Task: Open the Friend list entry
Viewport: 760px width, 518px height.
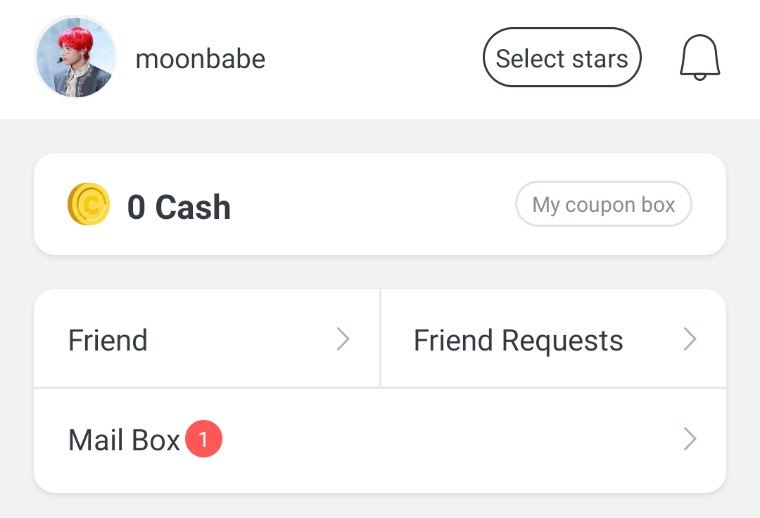Action: [108, 340]
